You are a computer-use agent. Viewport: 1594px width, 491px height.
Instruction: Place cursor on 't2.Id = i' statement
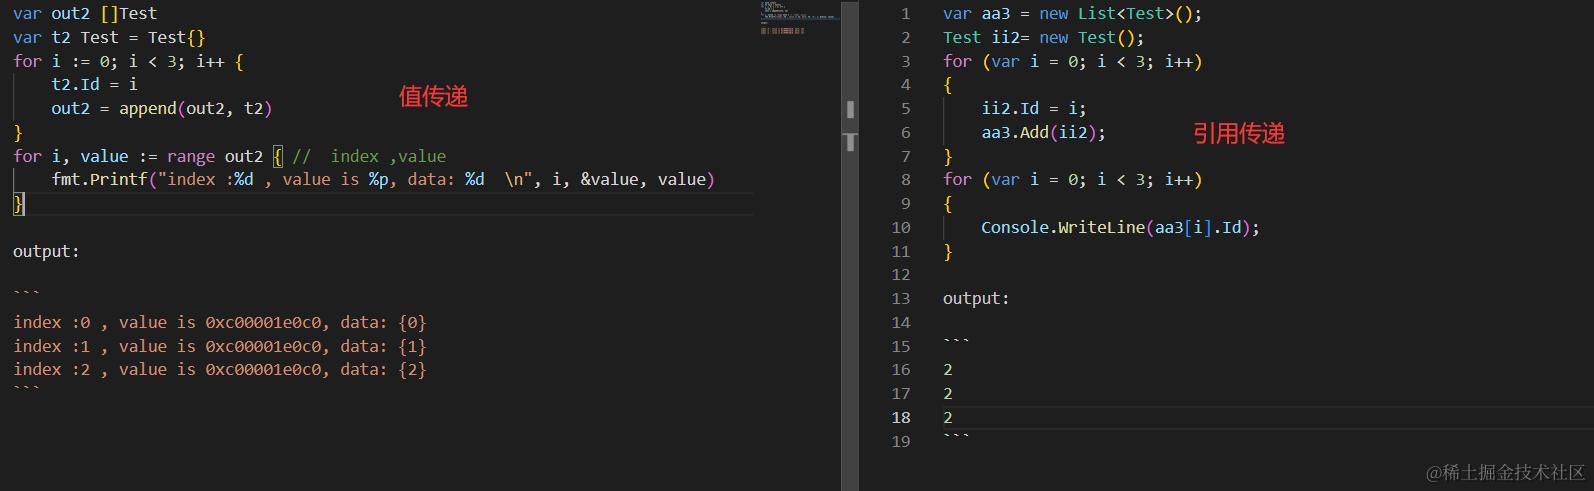tap(95, 85)
